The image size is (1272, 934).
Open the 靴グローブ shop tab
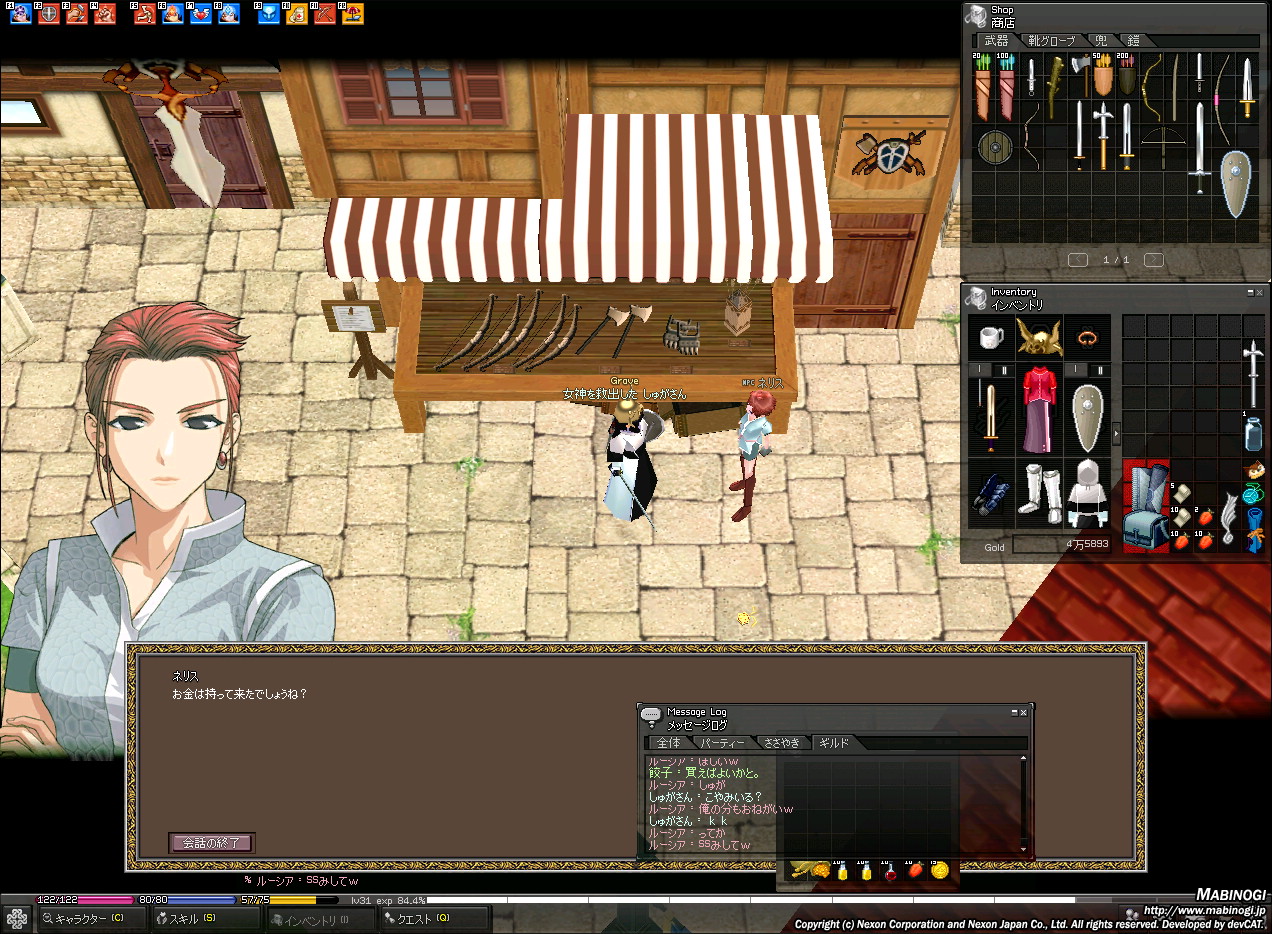click(1052, 41)
